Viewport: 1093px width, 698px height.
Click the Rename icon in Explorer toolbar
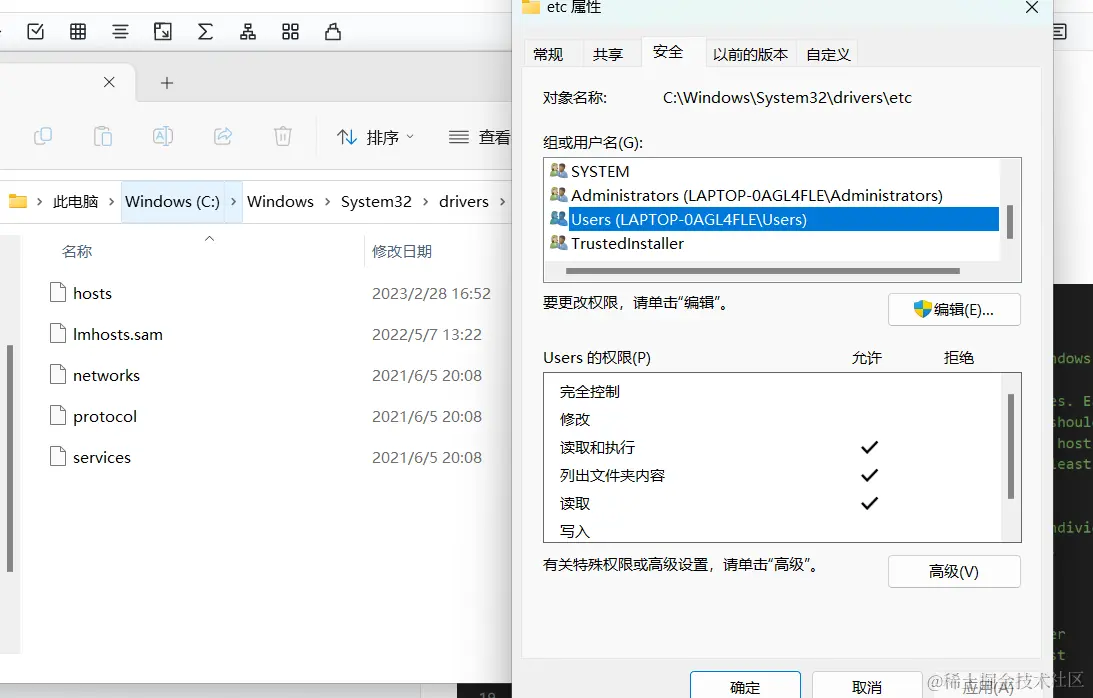click(x=163, y=136)
